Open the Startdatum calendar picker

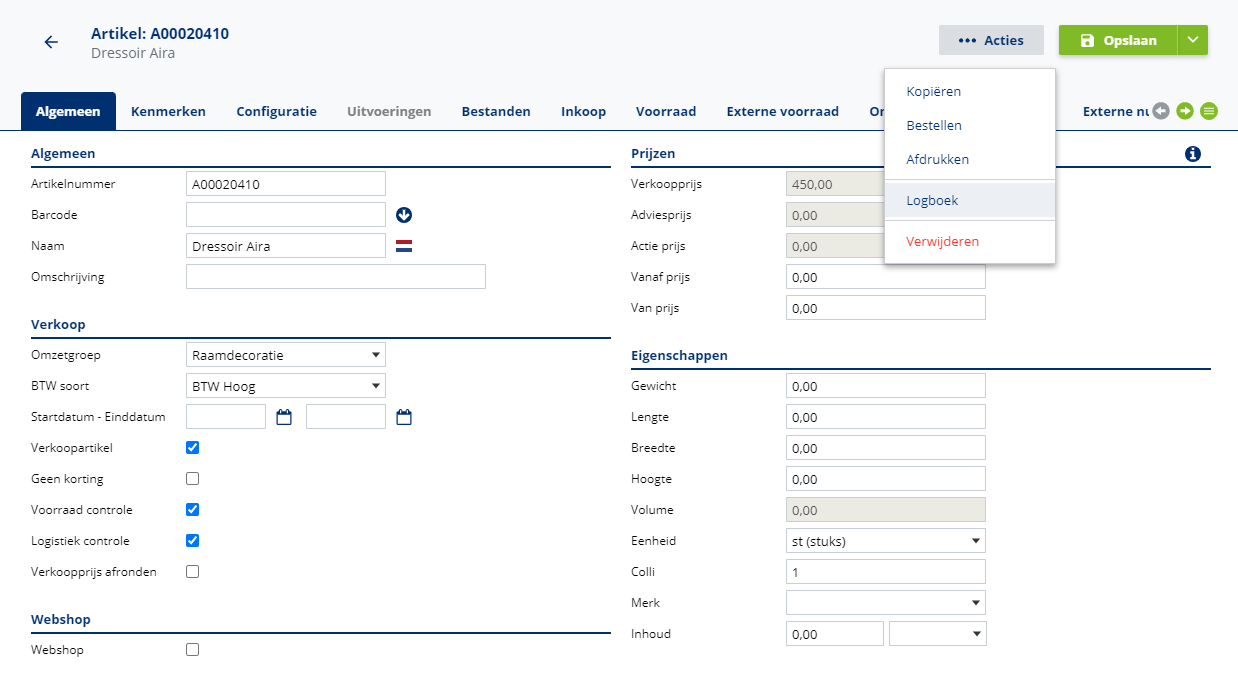(x=284, y=417)
